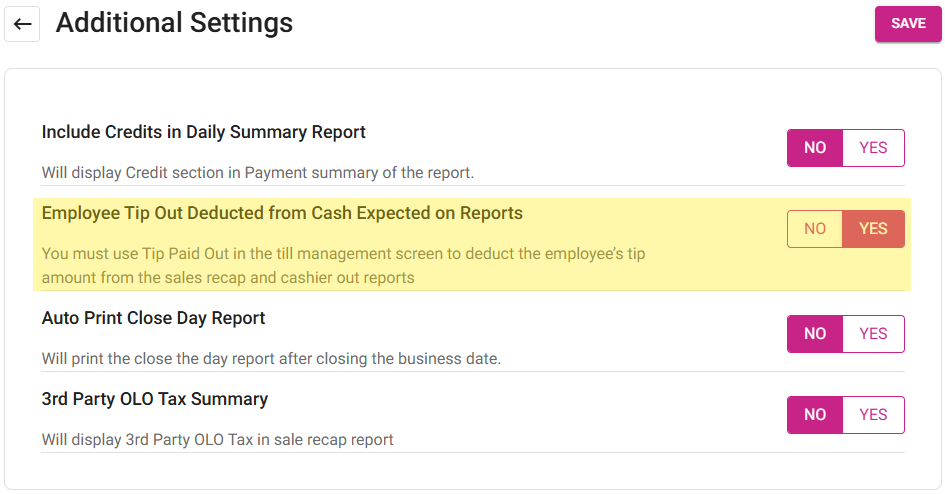Enable Include Credits in Daily Summary with YES
Viewport: 945px width, 494px height.
873,148
